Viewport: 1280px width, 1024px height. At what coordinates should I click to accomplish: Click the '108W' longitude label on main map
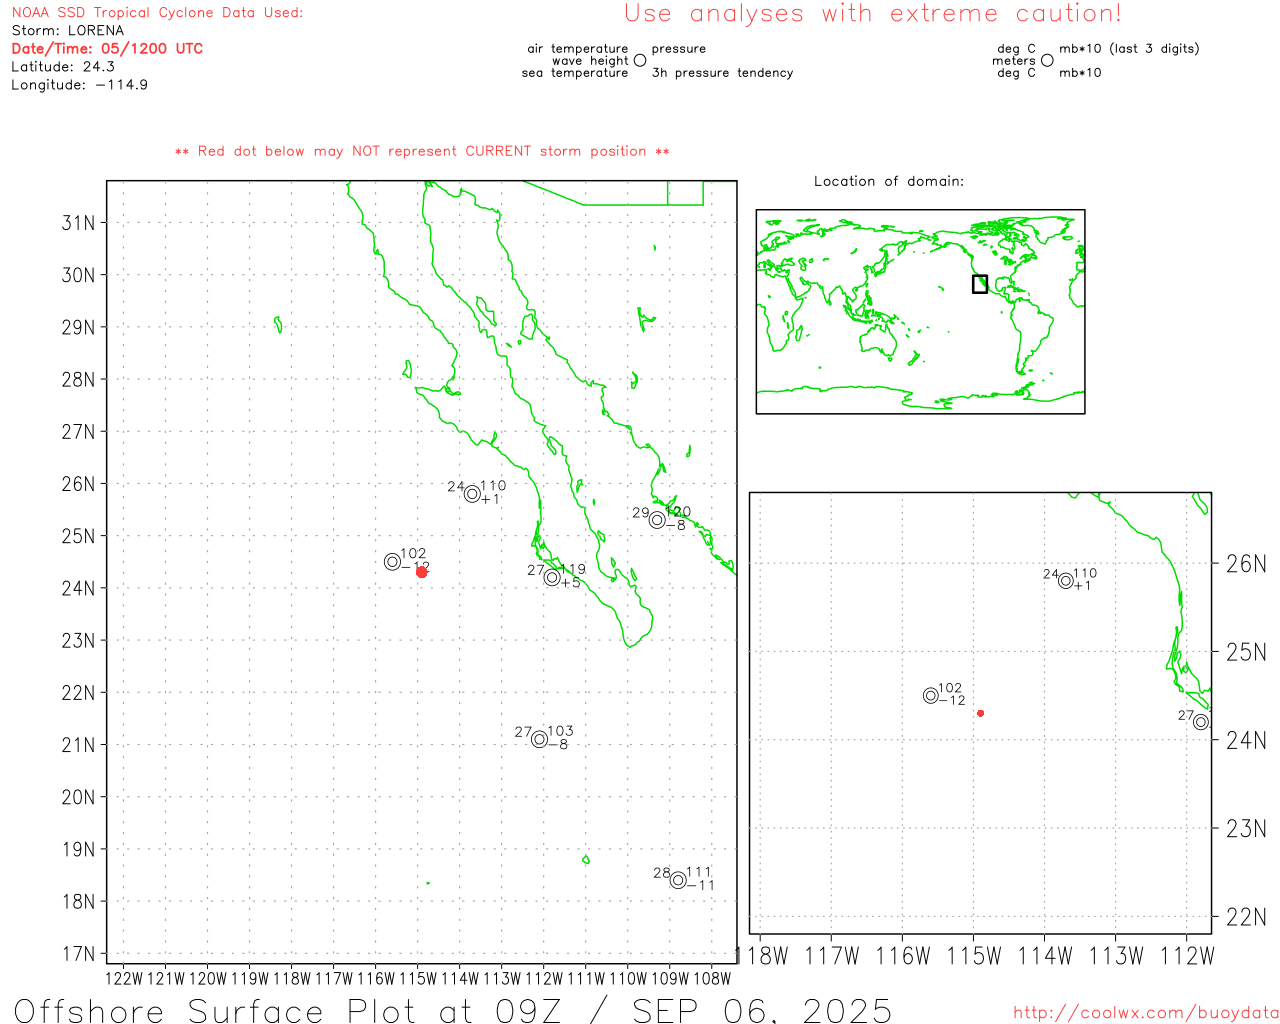tap(712, 978)
